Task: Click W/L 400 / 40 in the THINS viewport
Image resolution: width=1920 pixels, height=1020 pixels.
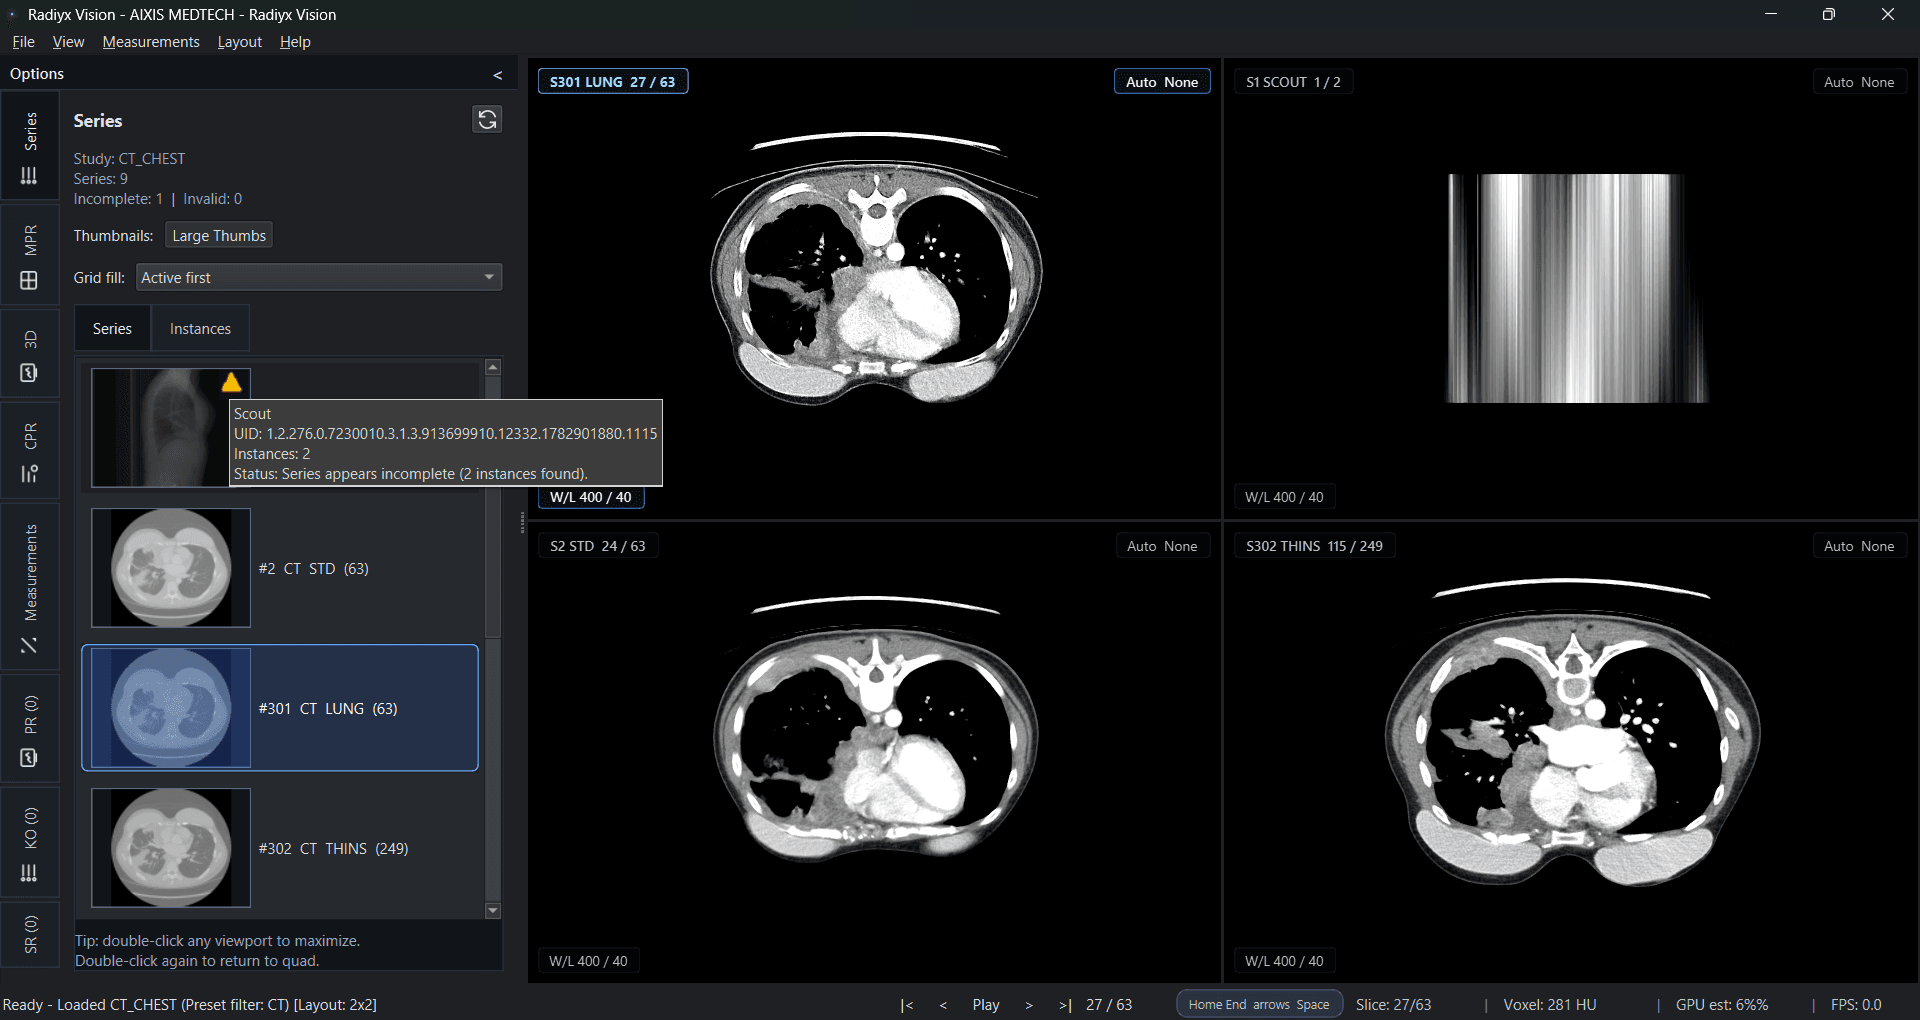Action: point(1284,961)
